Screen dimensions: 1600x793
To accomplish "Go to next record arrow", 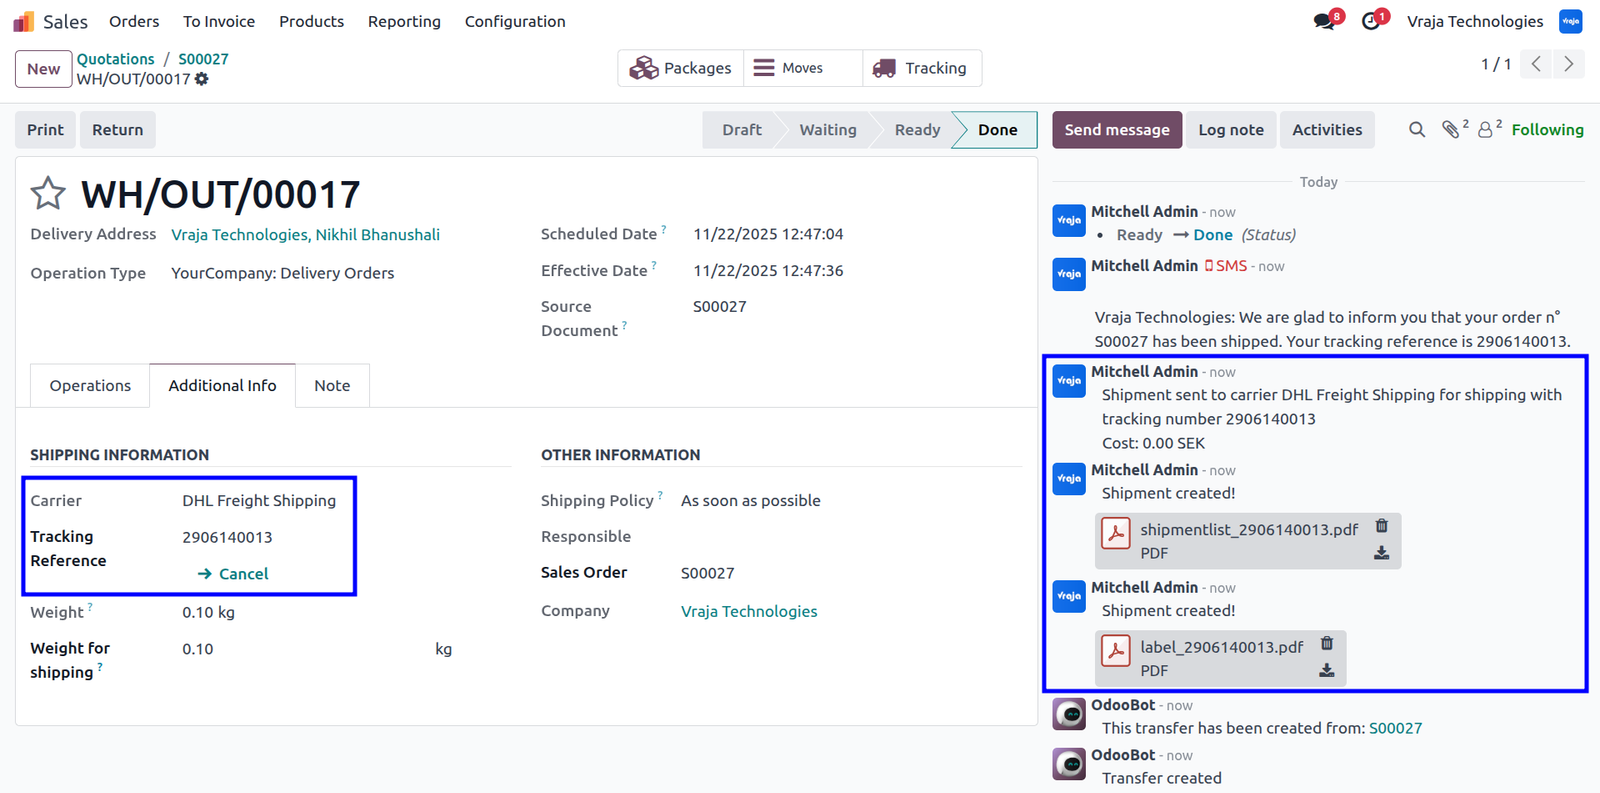I will pyautogui.click(x=1569, y=64).
